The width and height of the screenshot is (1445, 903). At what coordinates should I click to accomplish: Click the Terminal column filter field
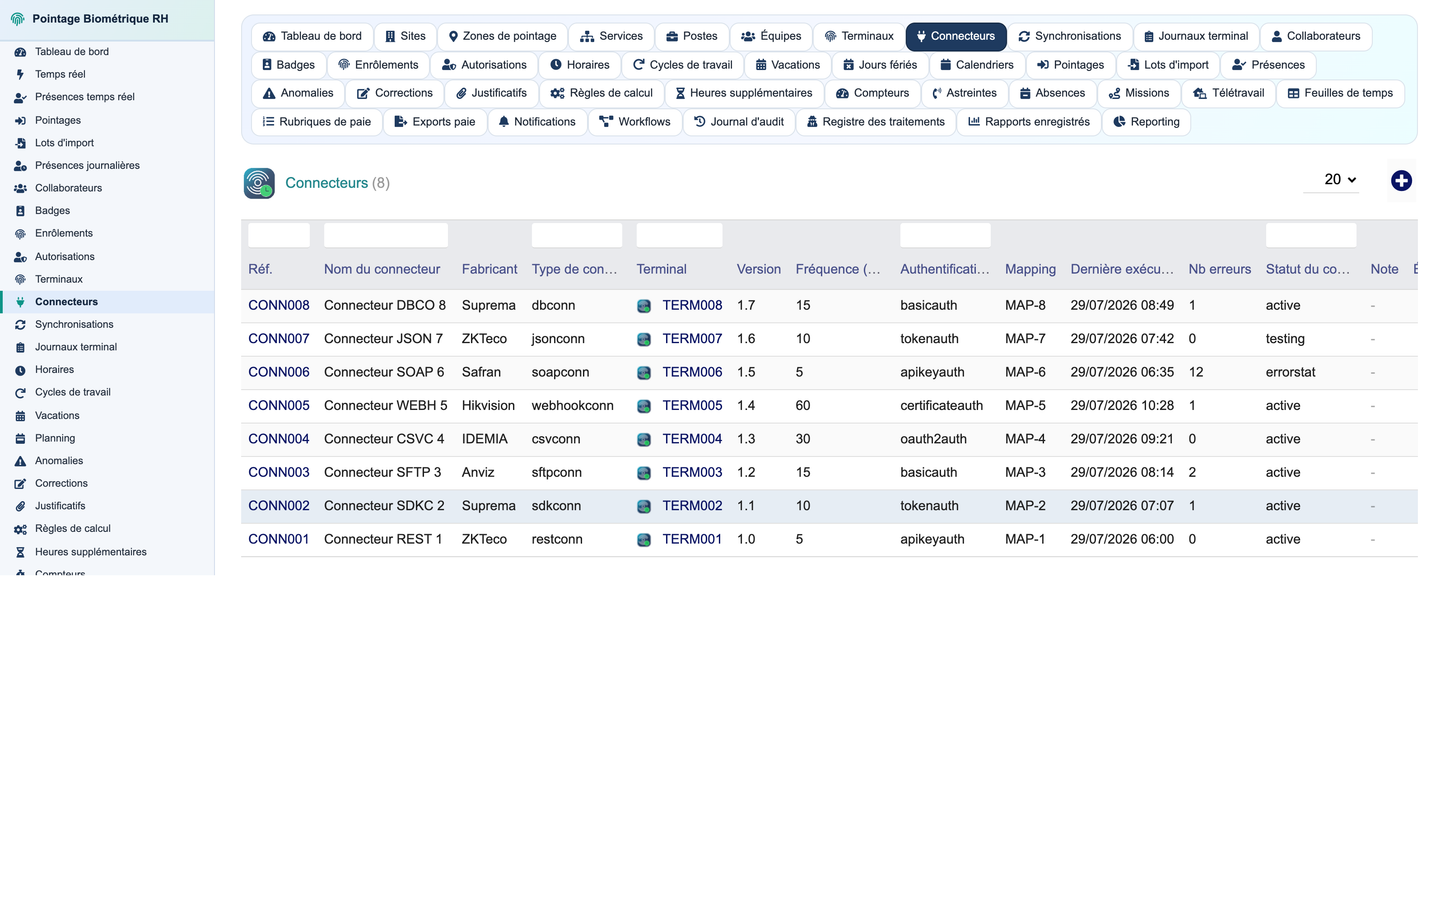[679, 235]
